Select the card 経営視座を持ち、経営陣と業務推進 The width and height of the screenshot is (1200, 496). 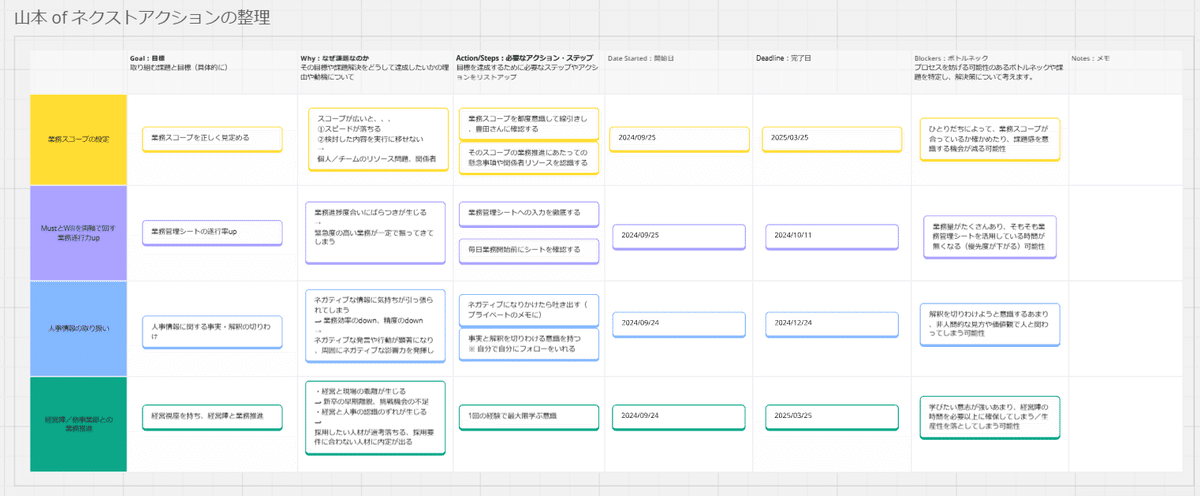(212, 416)
